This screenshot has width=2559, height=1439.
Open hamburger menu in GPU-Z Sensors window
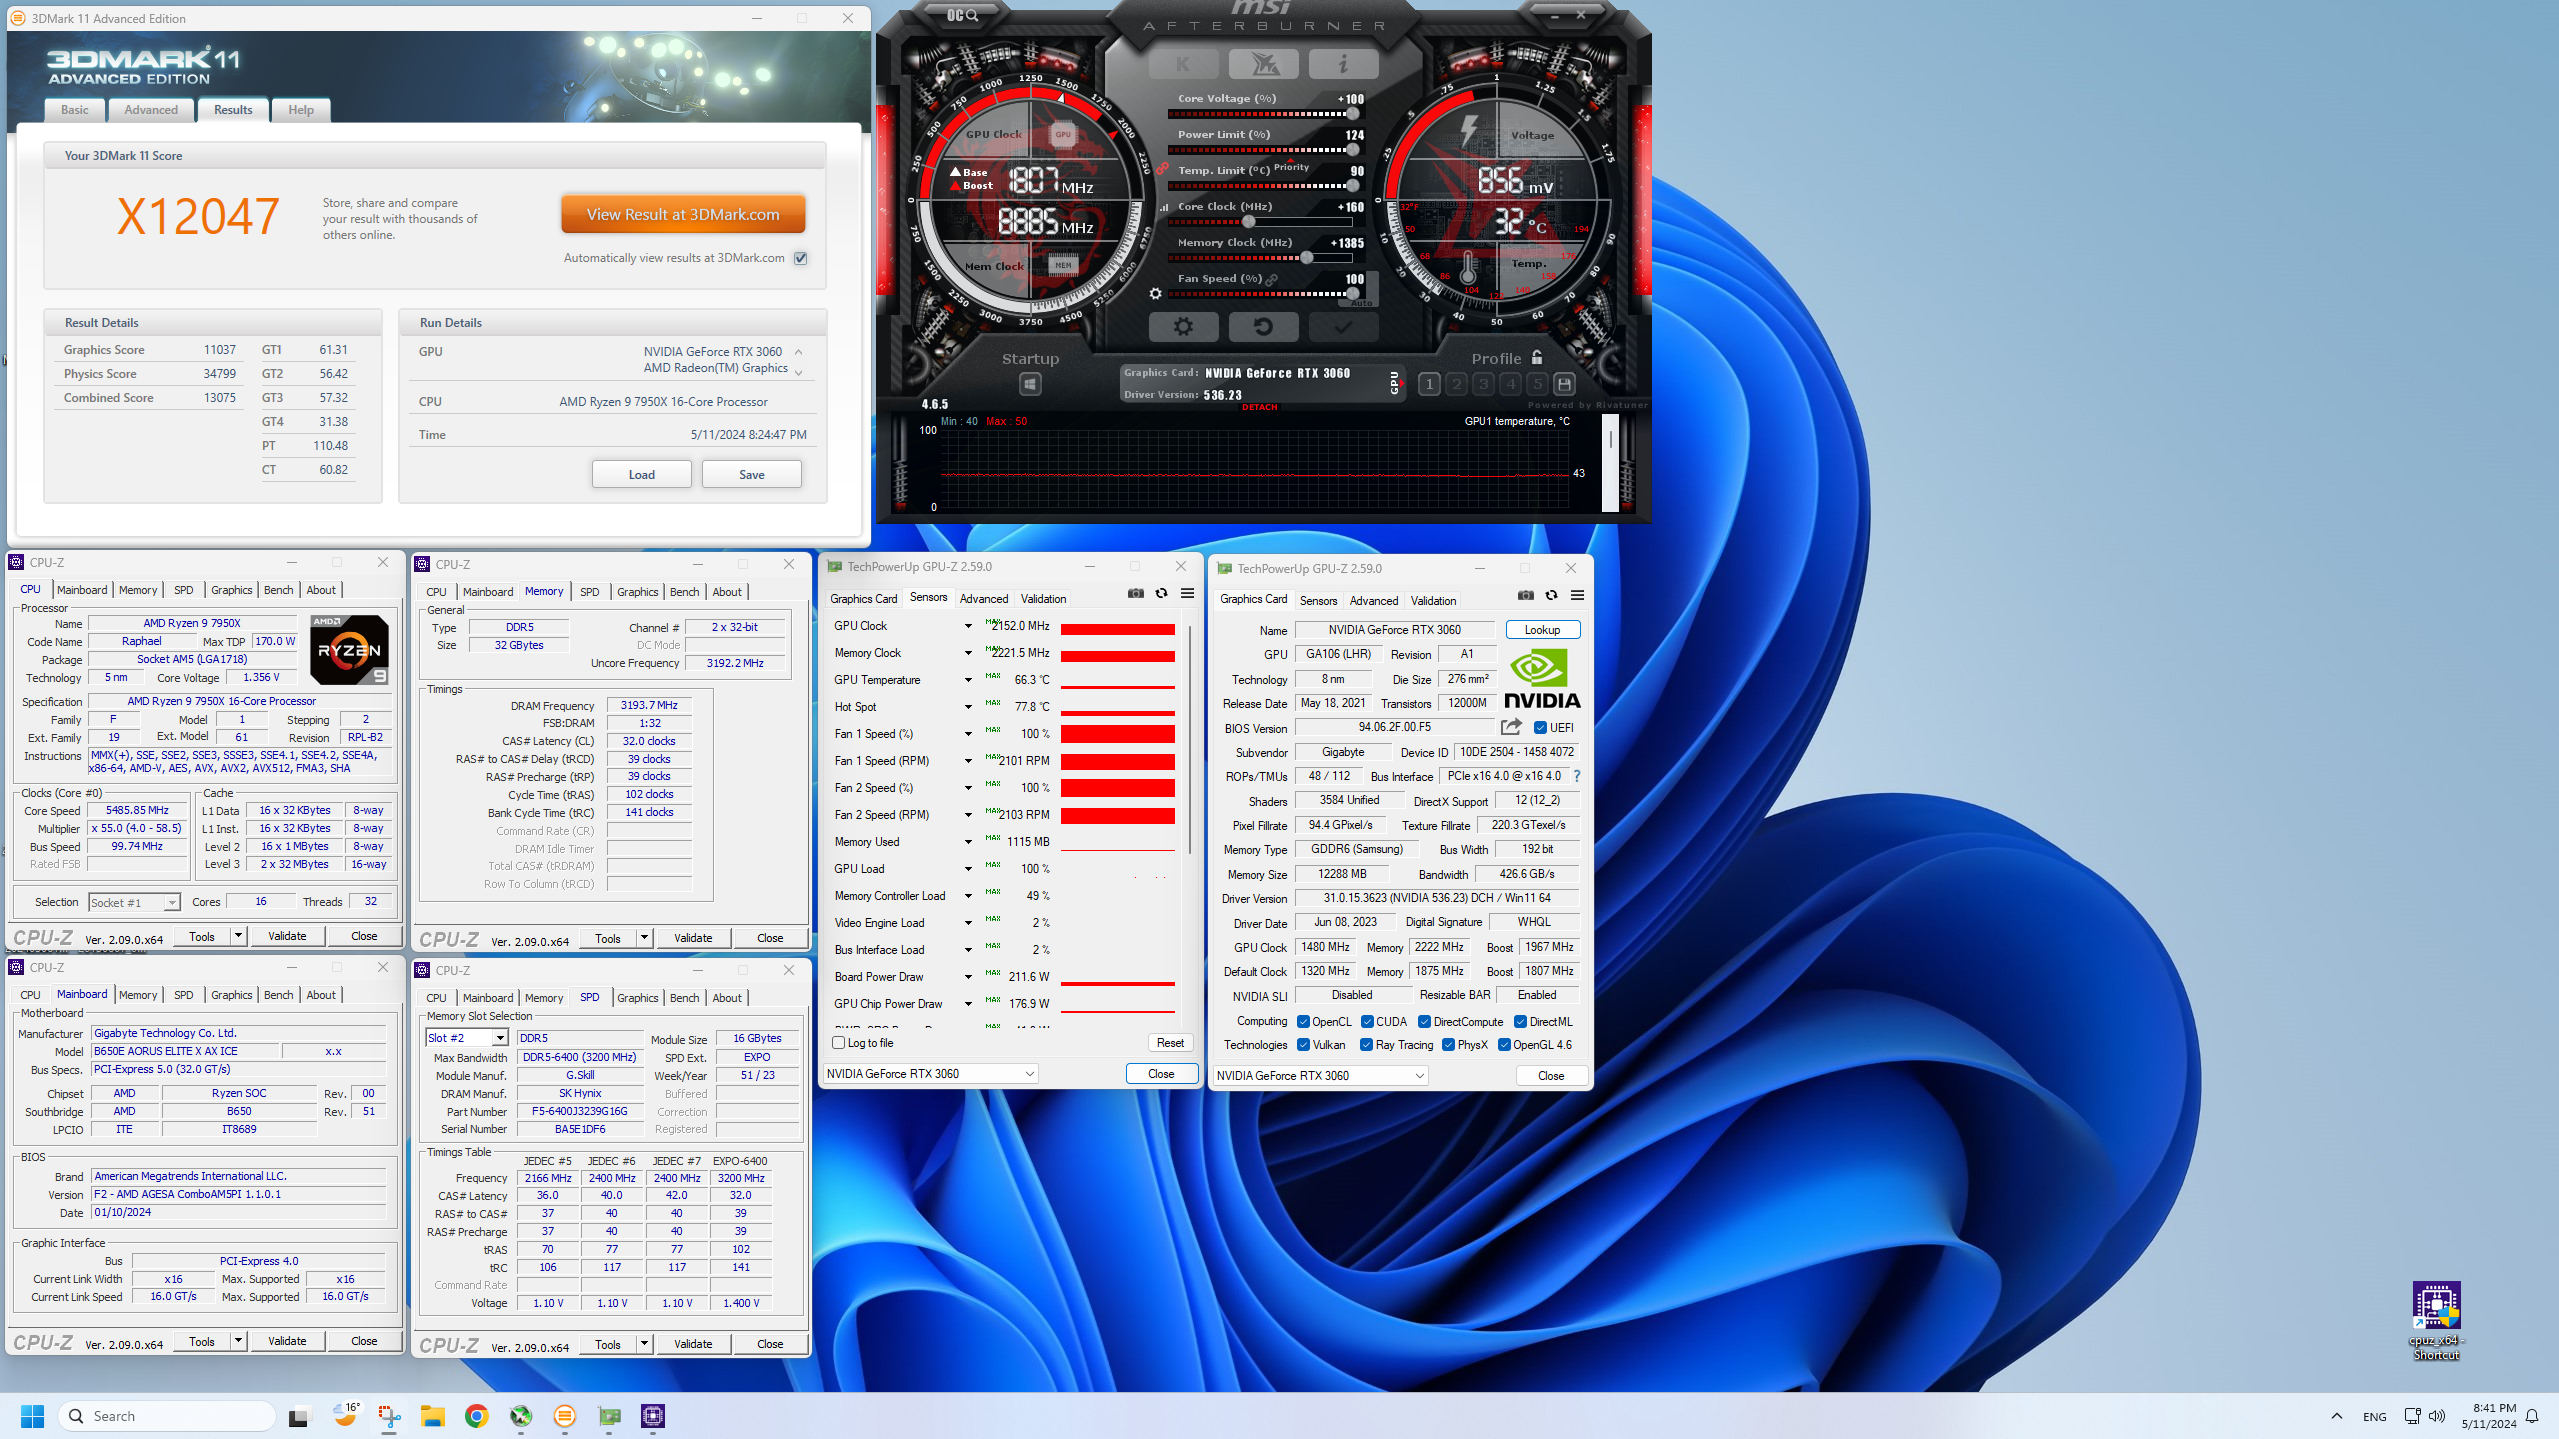click(x=1188, y=594)
